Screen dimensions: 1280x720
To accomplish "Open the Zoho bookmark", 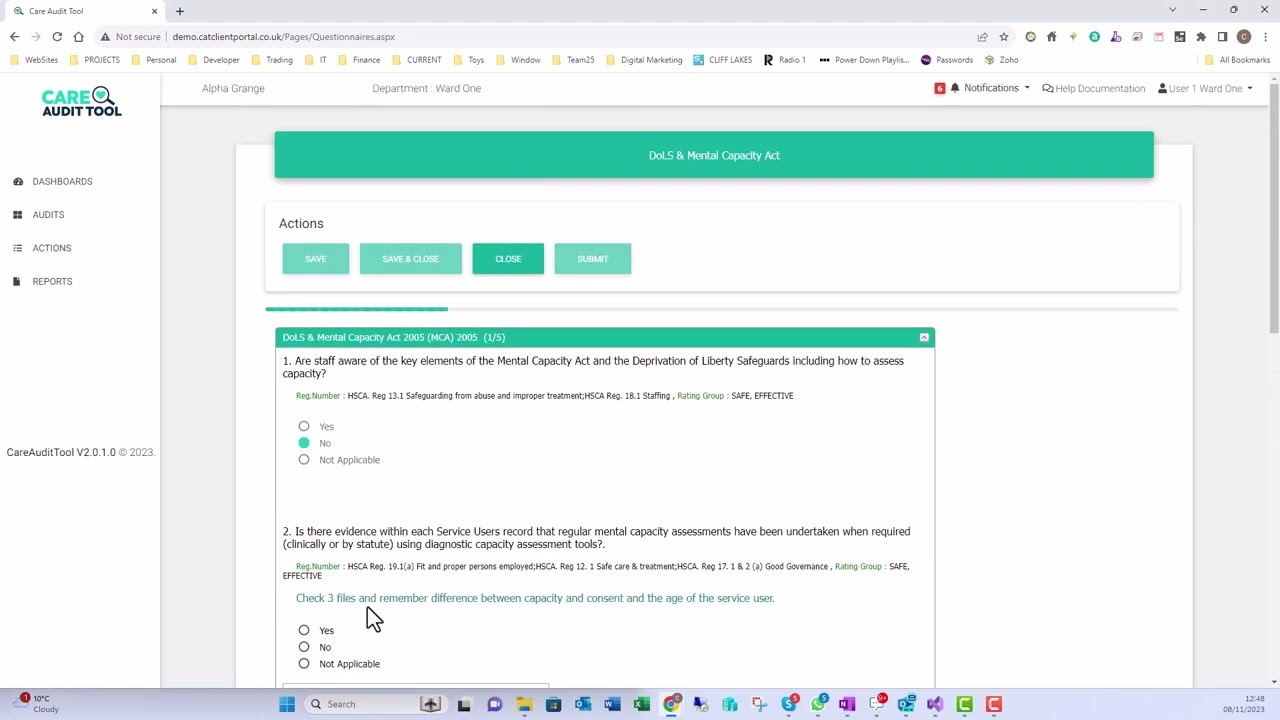I will [1001, 60].
